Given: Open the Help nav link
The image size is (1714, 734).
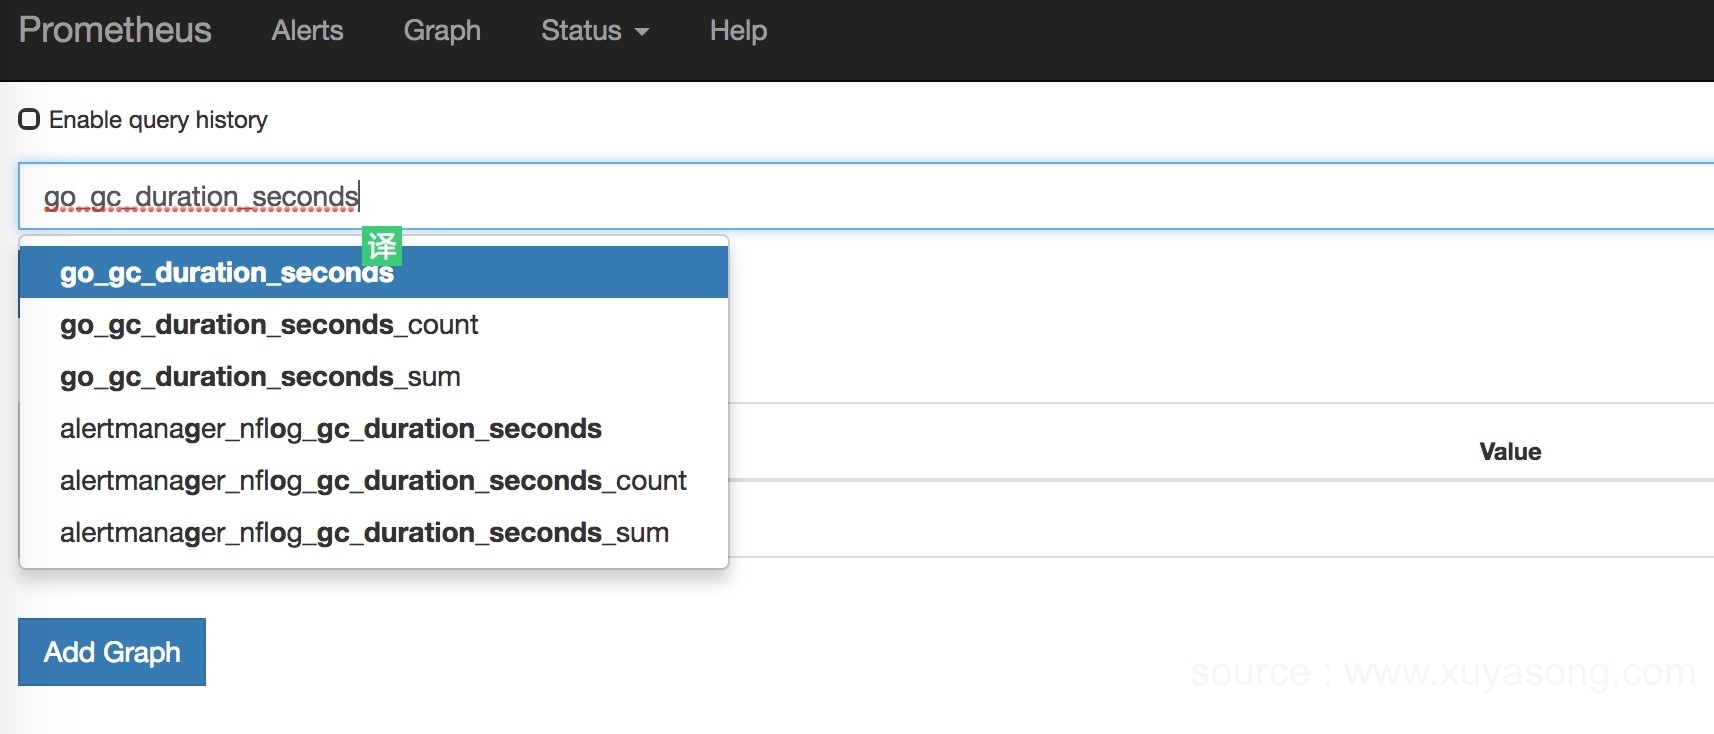Looking at the screenshot, I should [738, 31].
